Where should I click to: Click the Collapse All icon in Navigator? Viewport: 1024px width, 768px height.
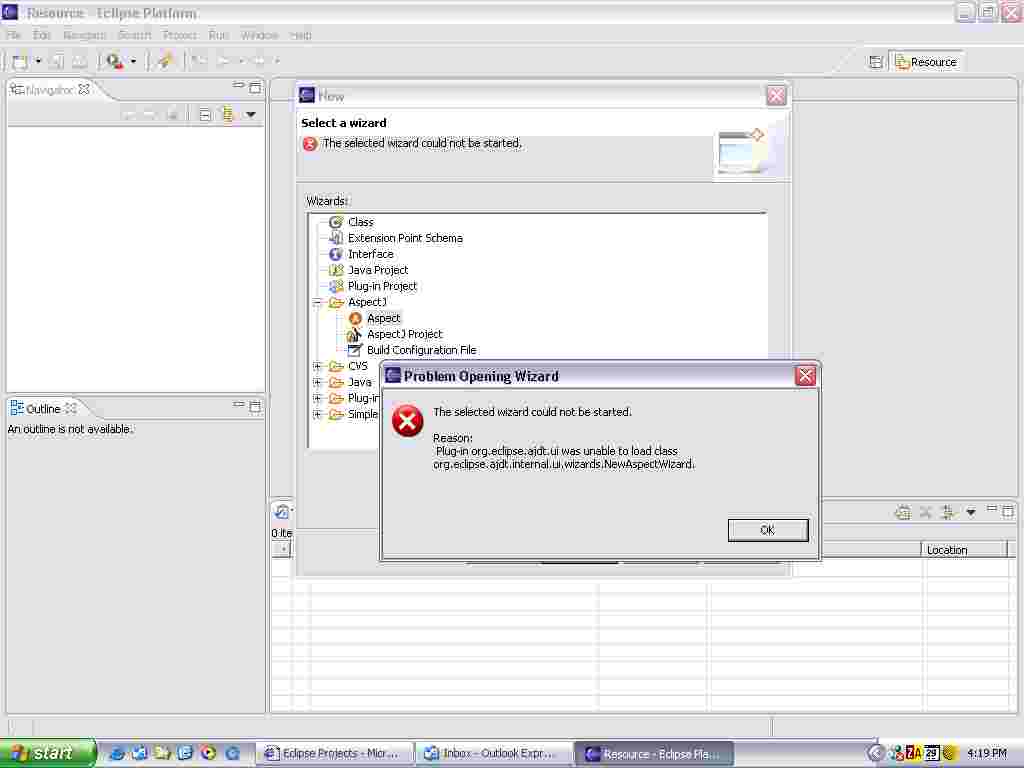(204, 115)
